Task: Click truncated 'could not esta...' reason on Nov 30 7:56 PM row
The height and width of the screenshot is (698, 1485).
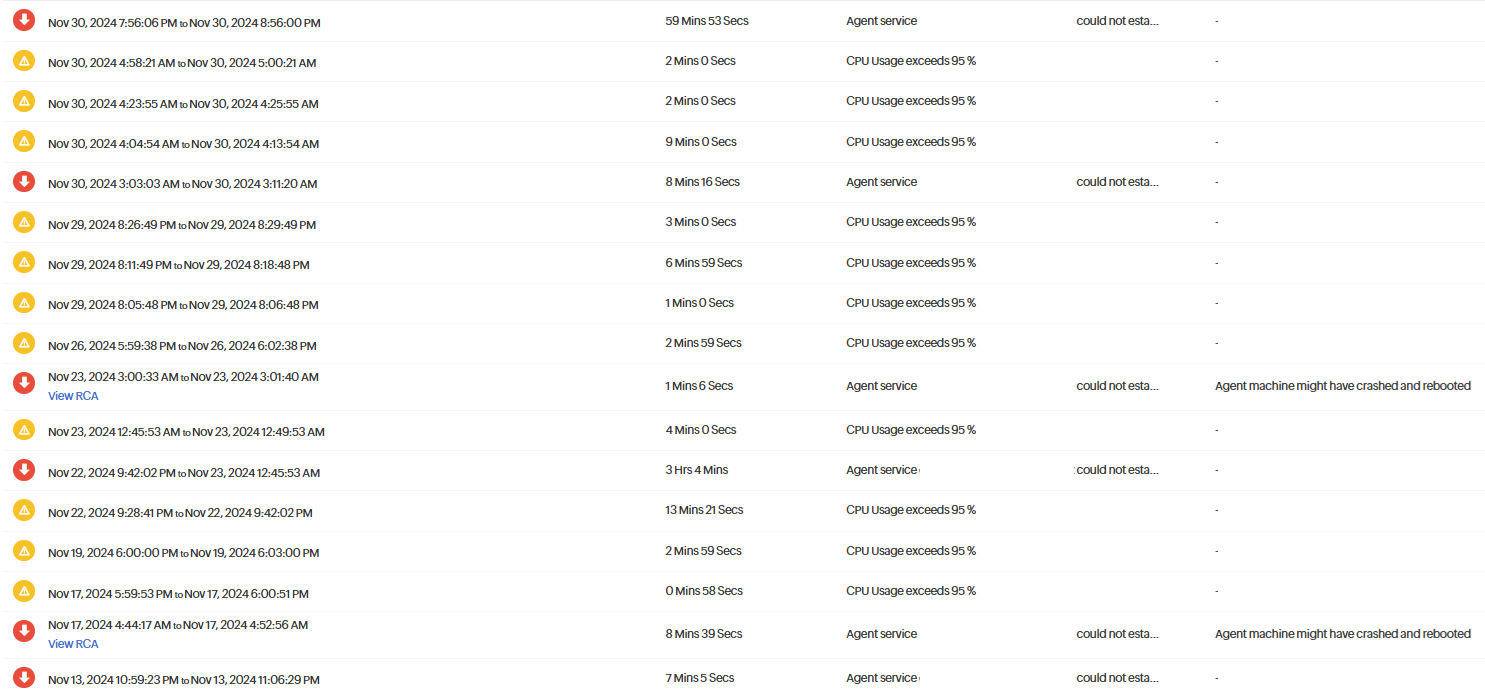Action: [x=1117, y=21]
